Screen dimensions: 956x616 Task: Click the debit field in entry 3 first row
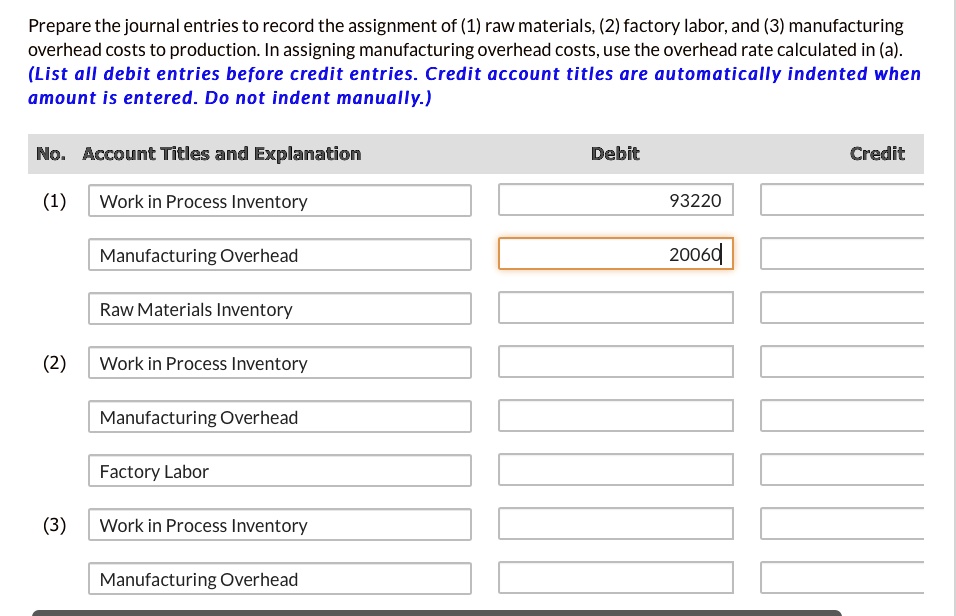click(x=615, y=523)
